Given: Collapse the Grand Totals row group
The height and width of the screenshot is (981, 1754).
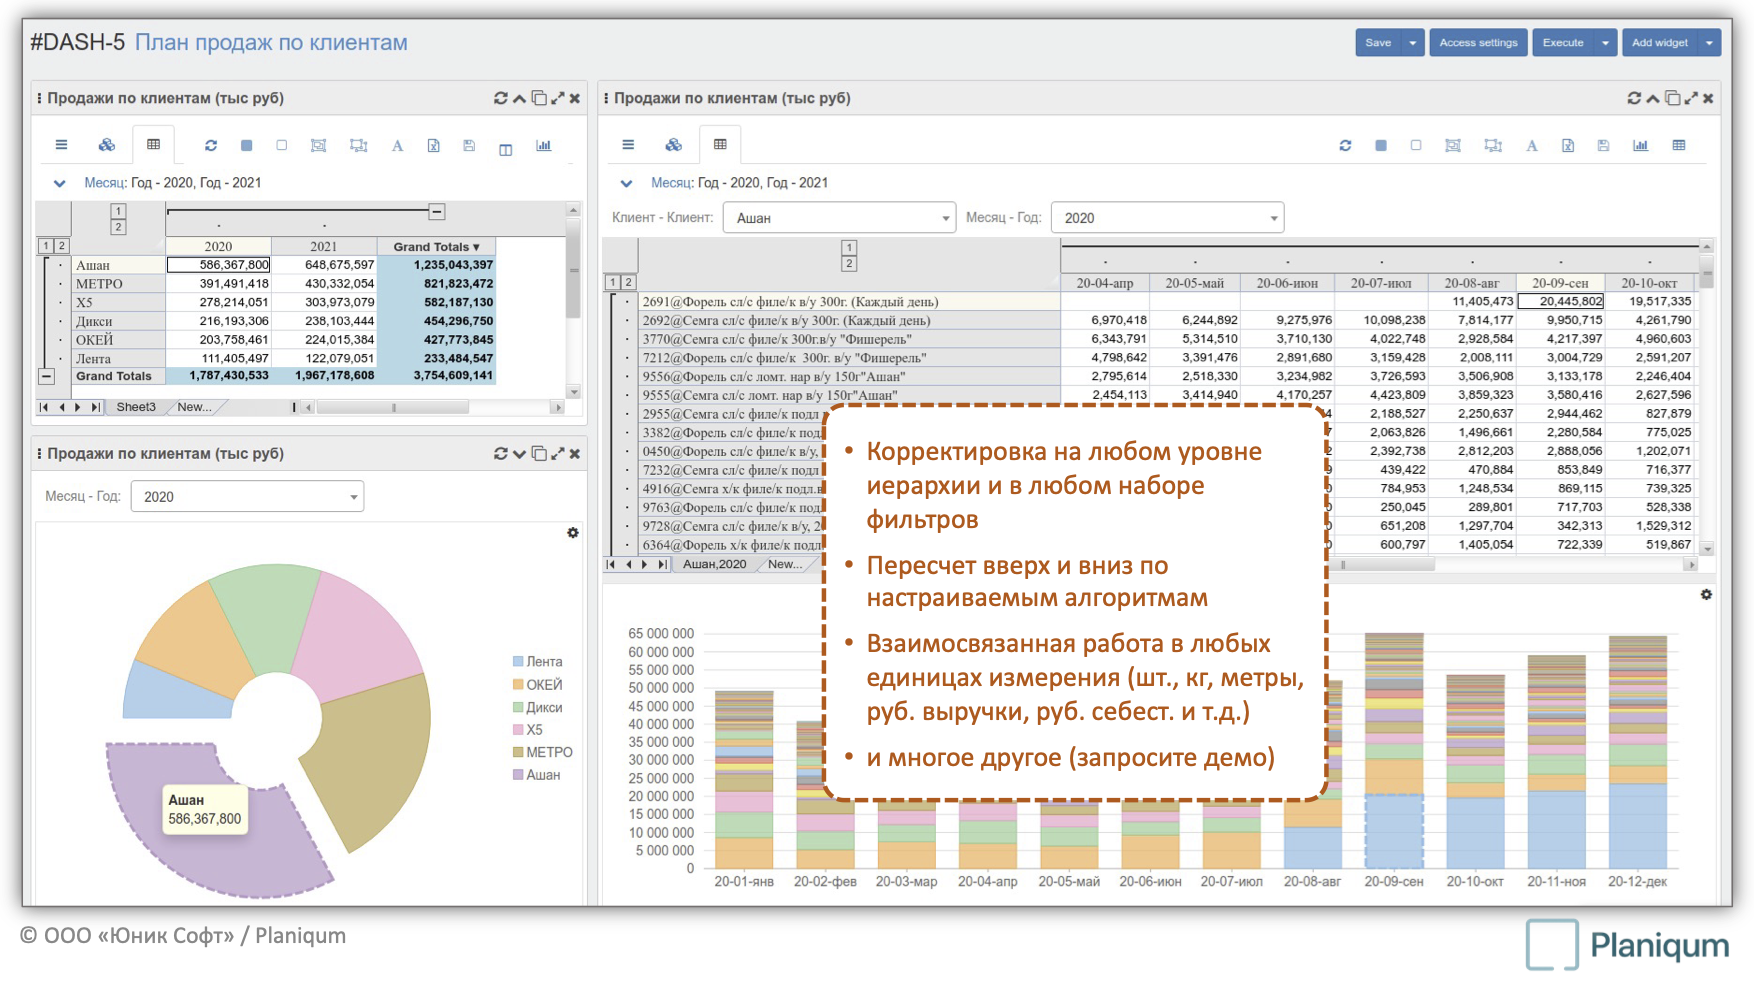Looking at the screenshot, I should [x=46, y=377].
